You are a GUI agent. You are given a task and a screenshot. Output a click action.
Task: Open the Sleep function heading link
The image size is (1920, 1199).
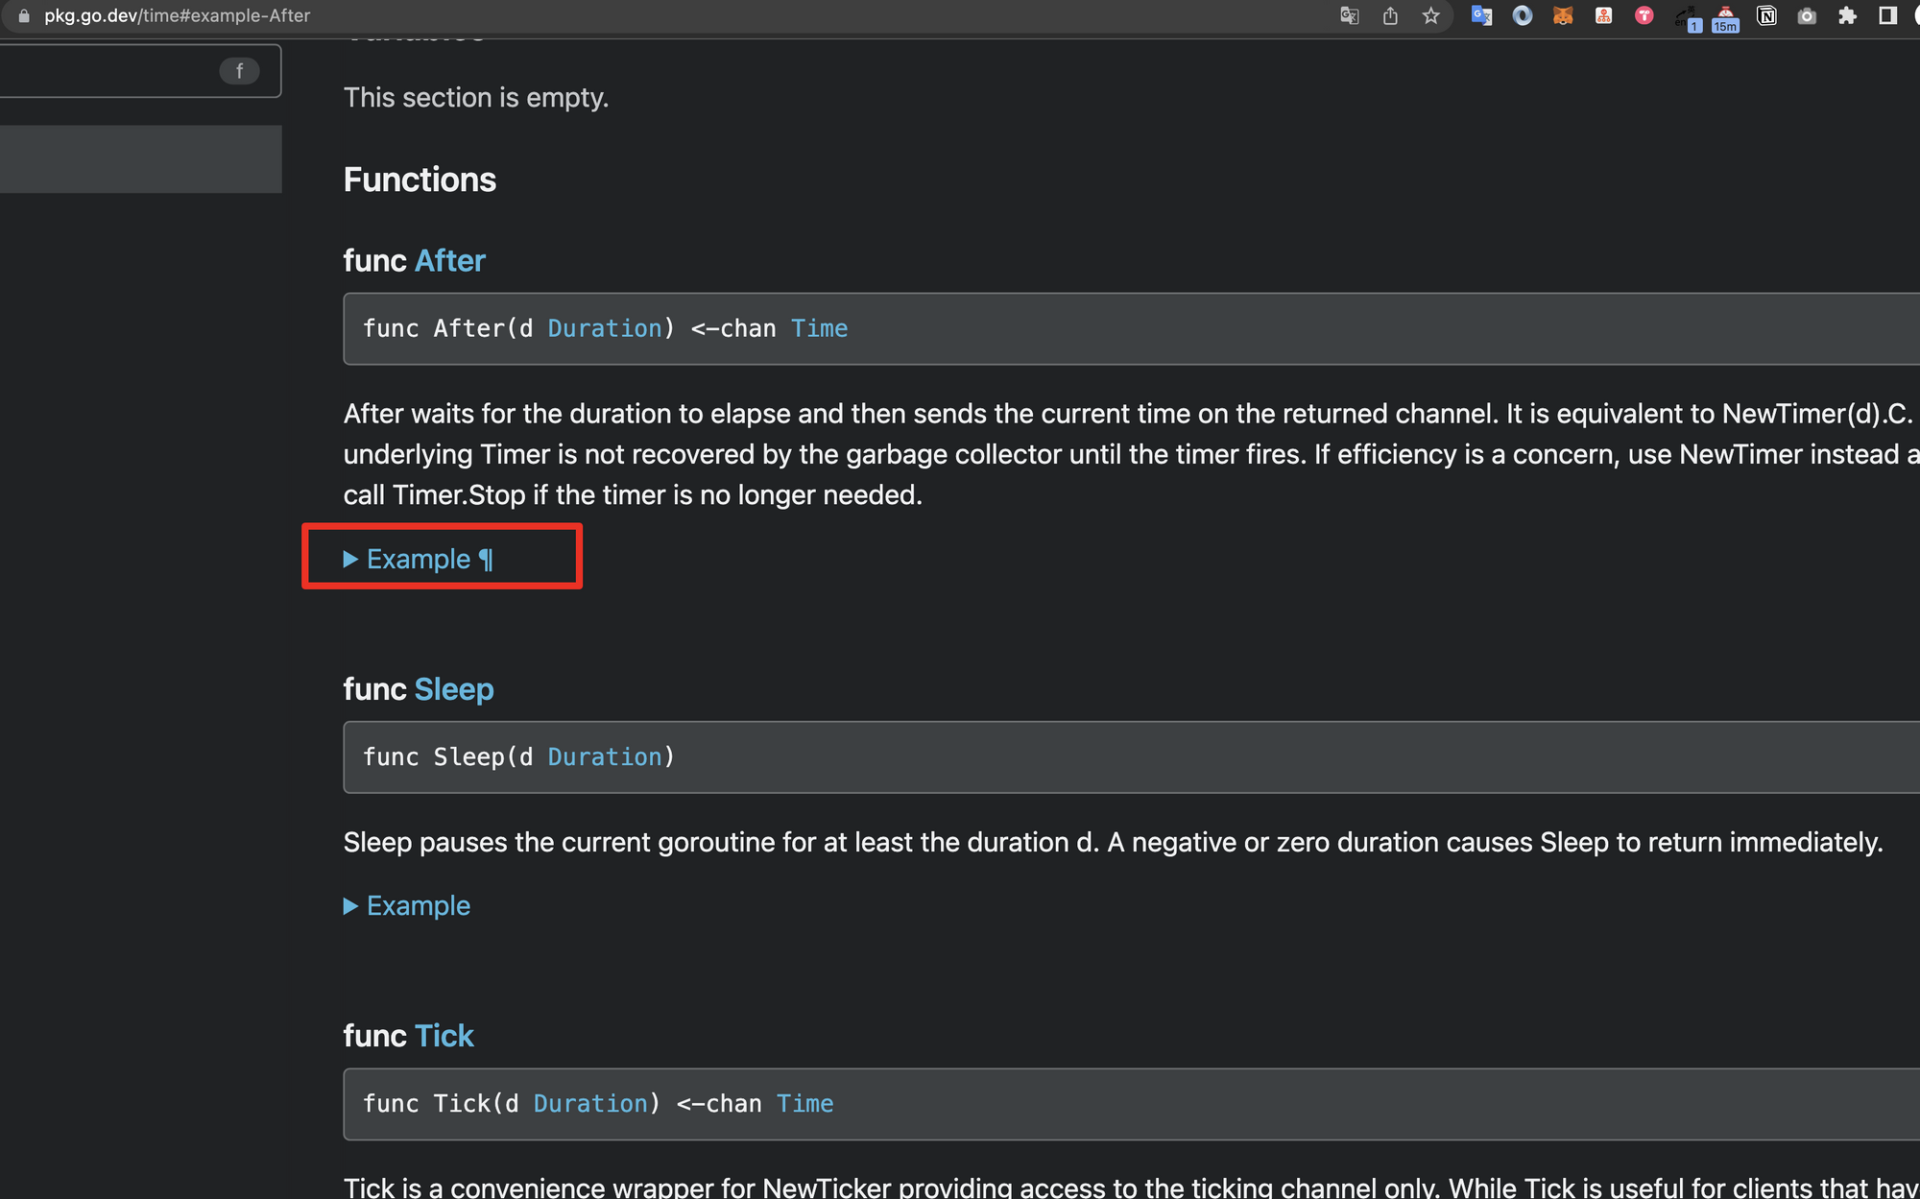point(453,690)
